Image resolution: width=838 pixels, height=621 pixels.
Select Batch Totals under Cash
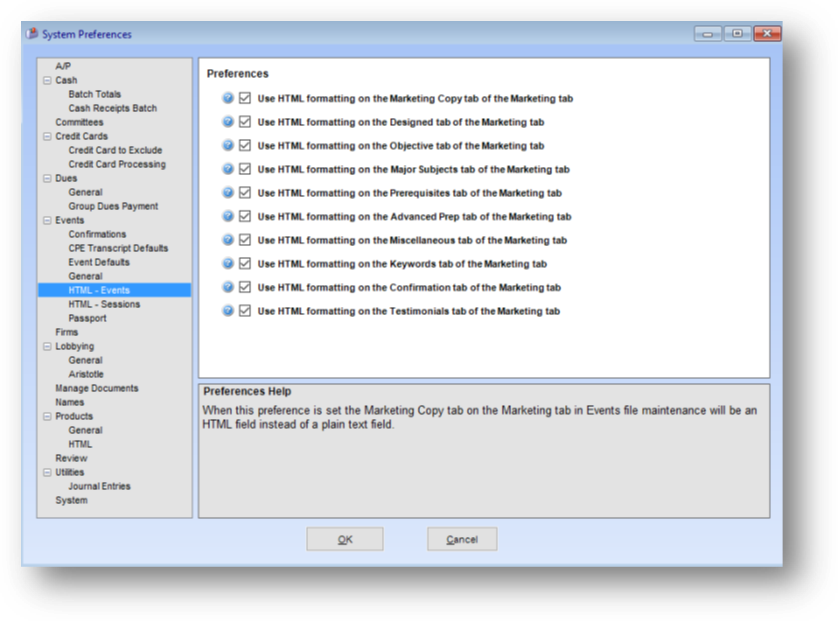click(95, 94)
